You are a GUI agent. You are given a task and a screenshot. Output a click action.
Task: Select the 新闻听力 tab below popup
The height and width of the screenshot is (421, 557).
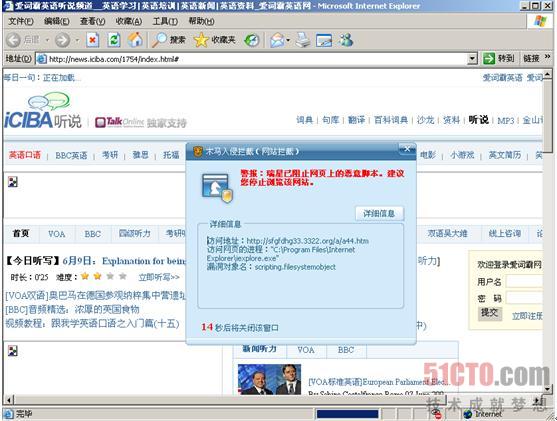(259, 349)
